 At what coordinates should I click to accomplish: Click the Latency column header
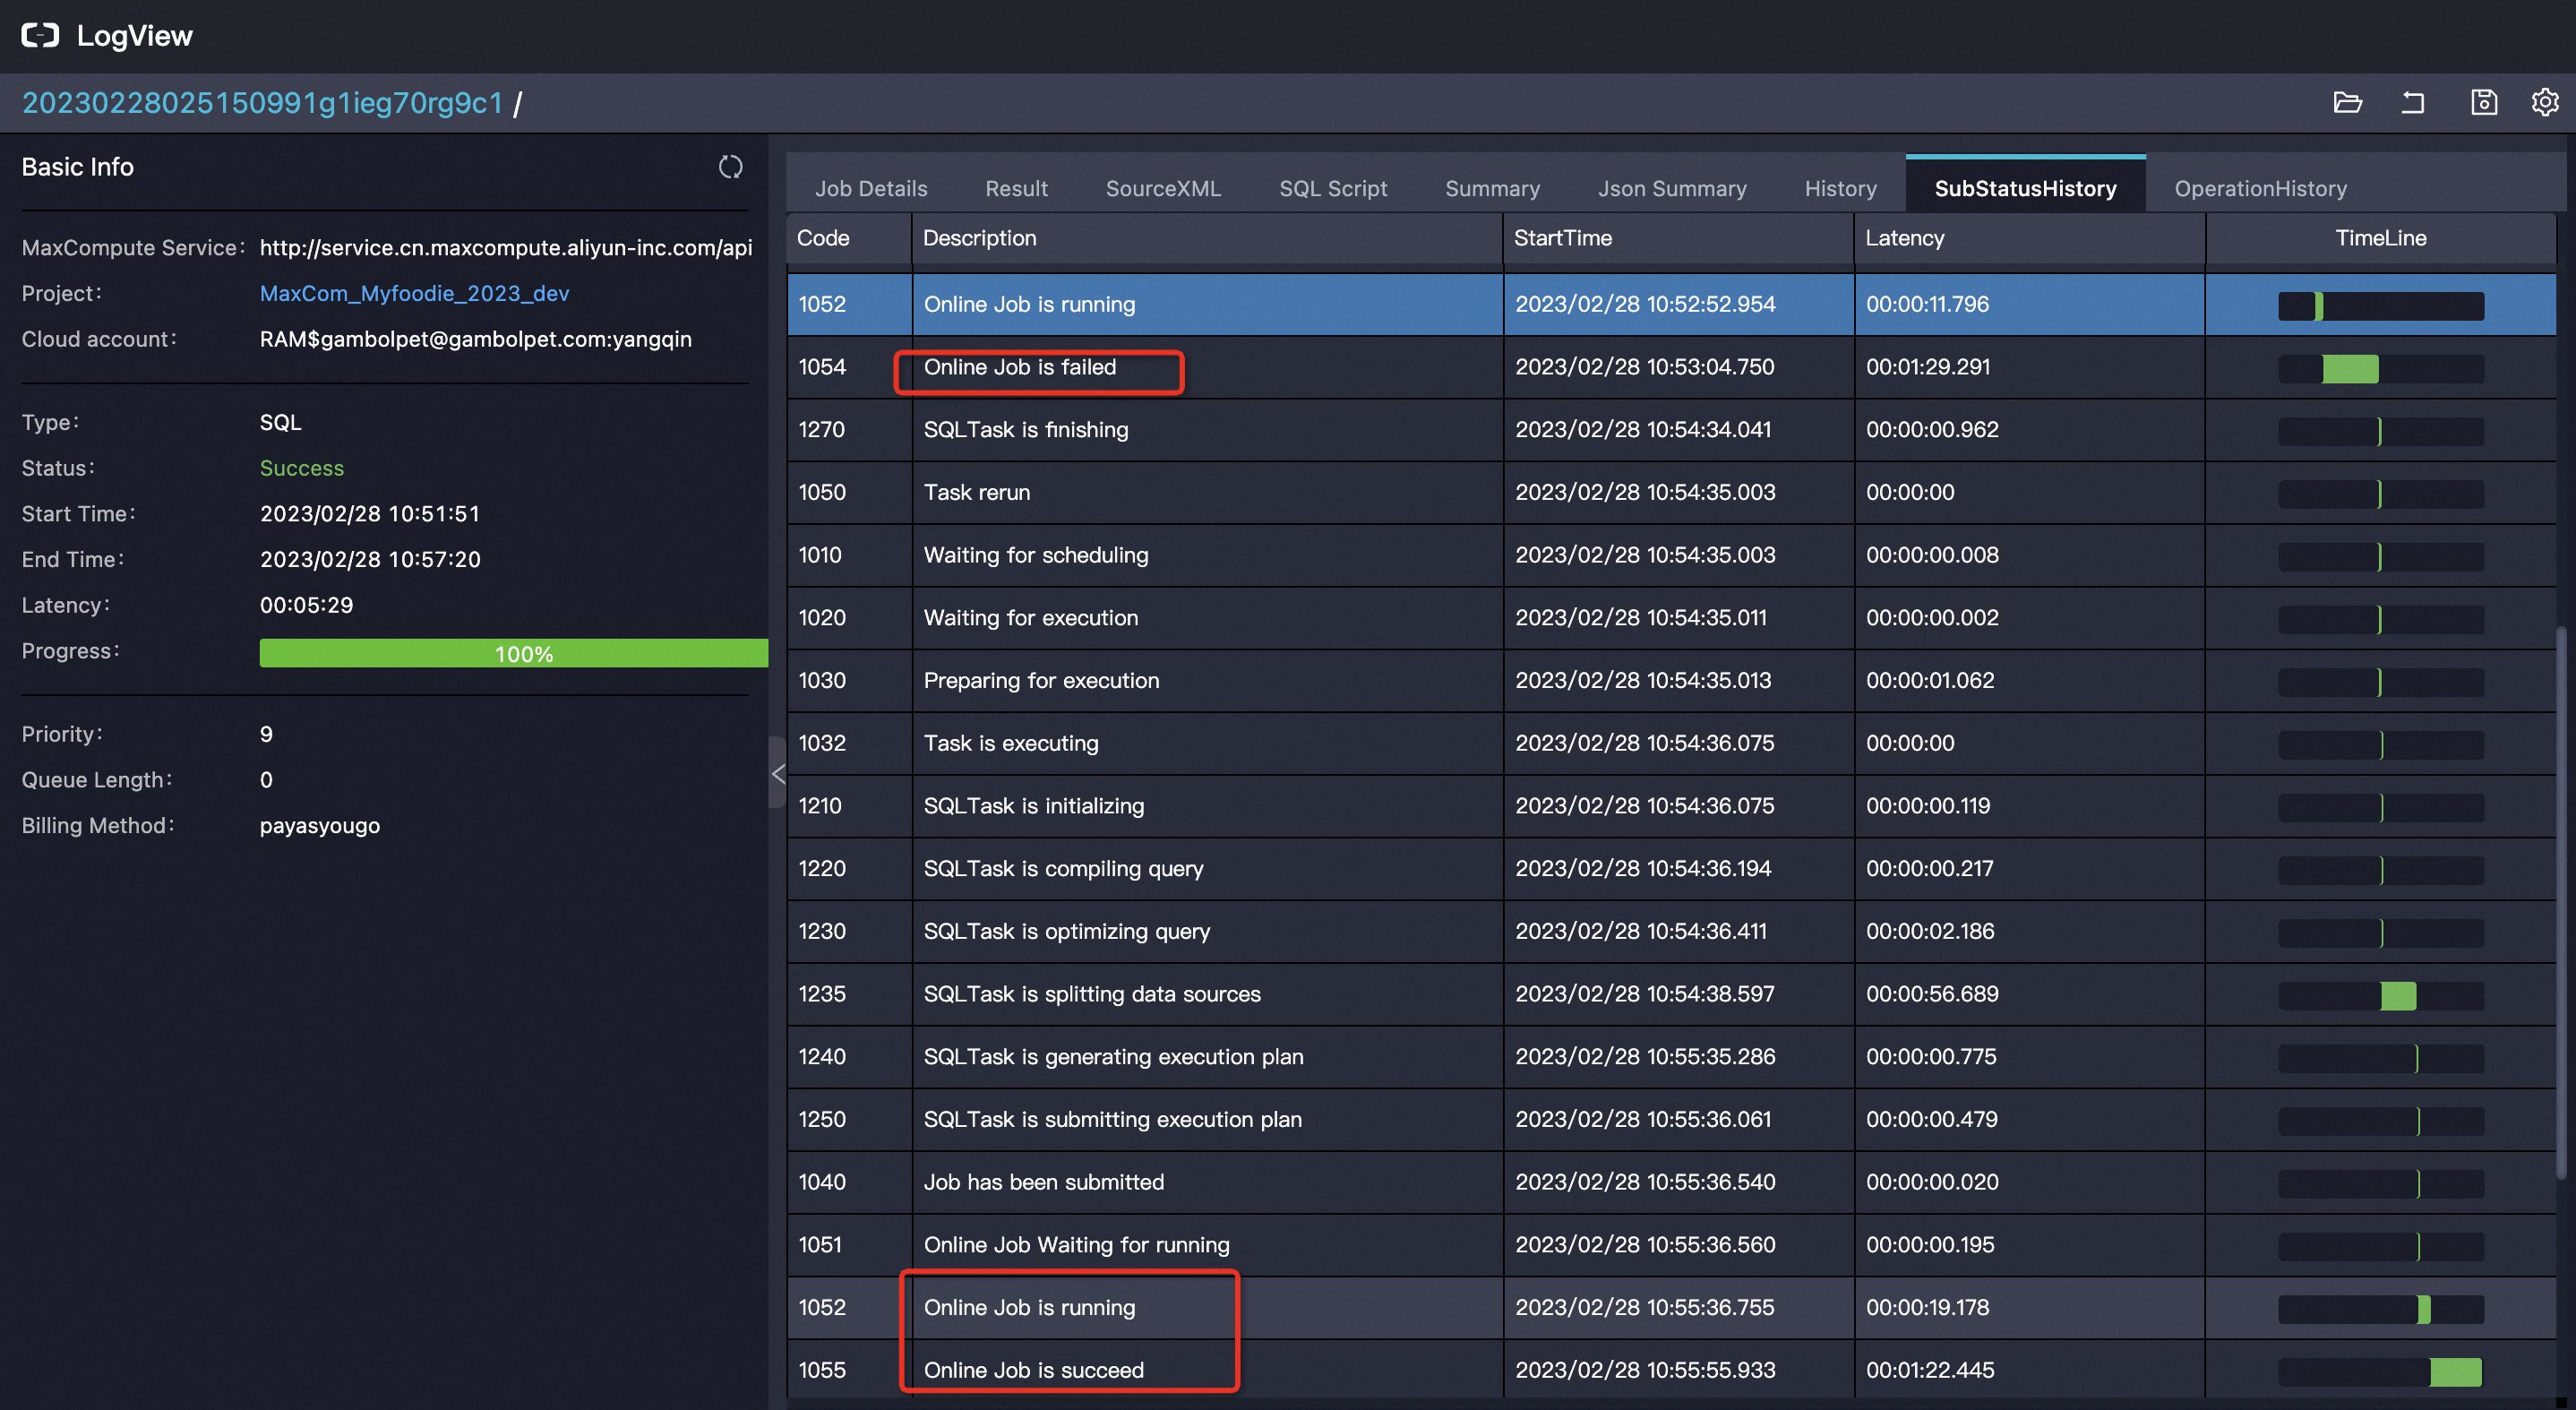(2029, 238)
